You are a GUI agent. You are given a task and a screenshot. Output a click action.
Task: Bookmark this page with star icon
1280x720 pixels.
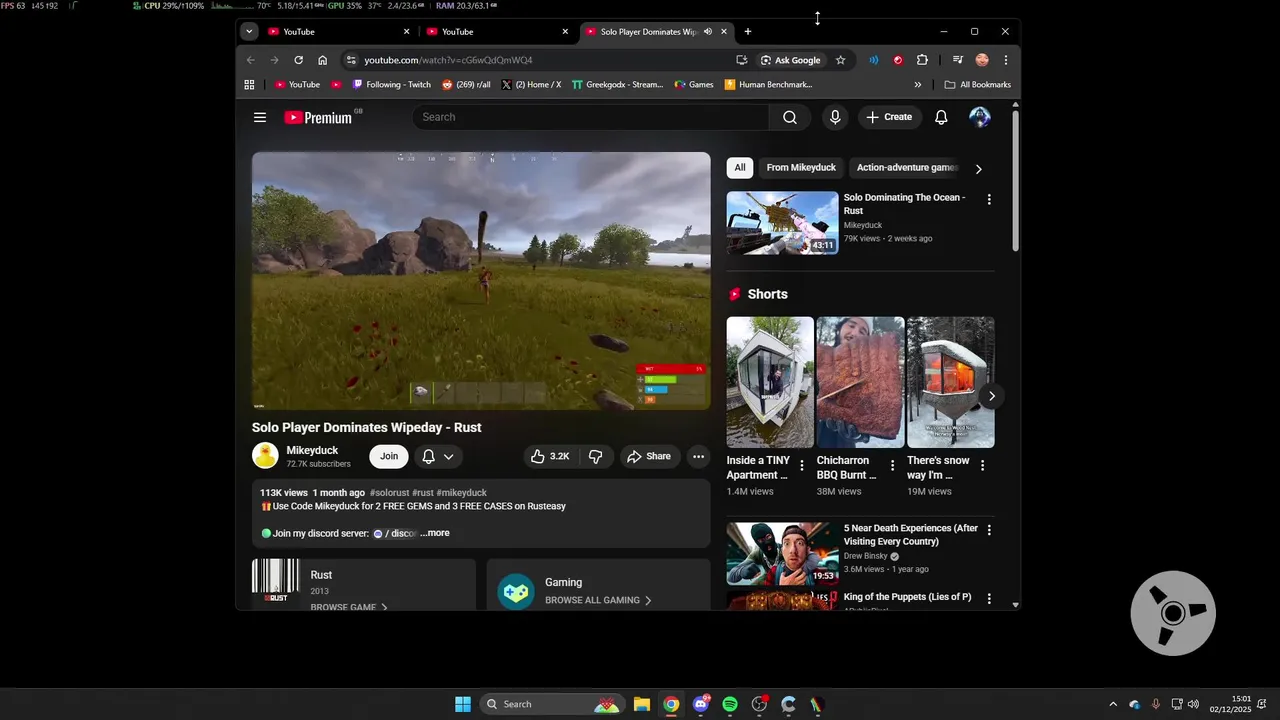click(x=840, y=60)
